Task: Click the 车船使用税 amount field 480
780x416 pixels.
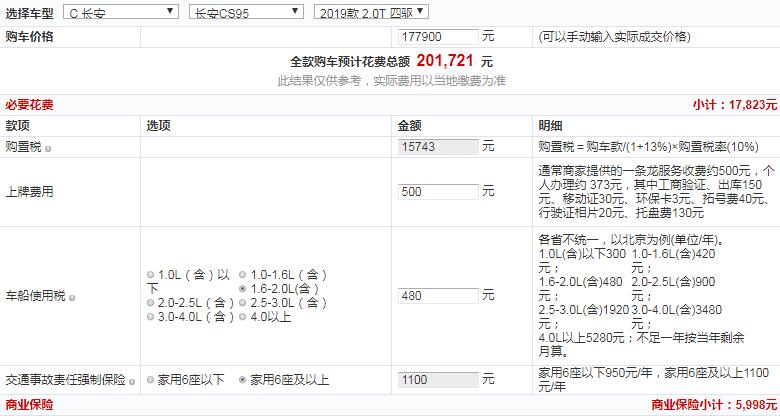Action: coord(438,296)
